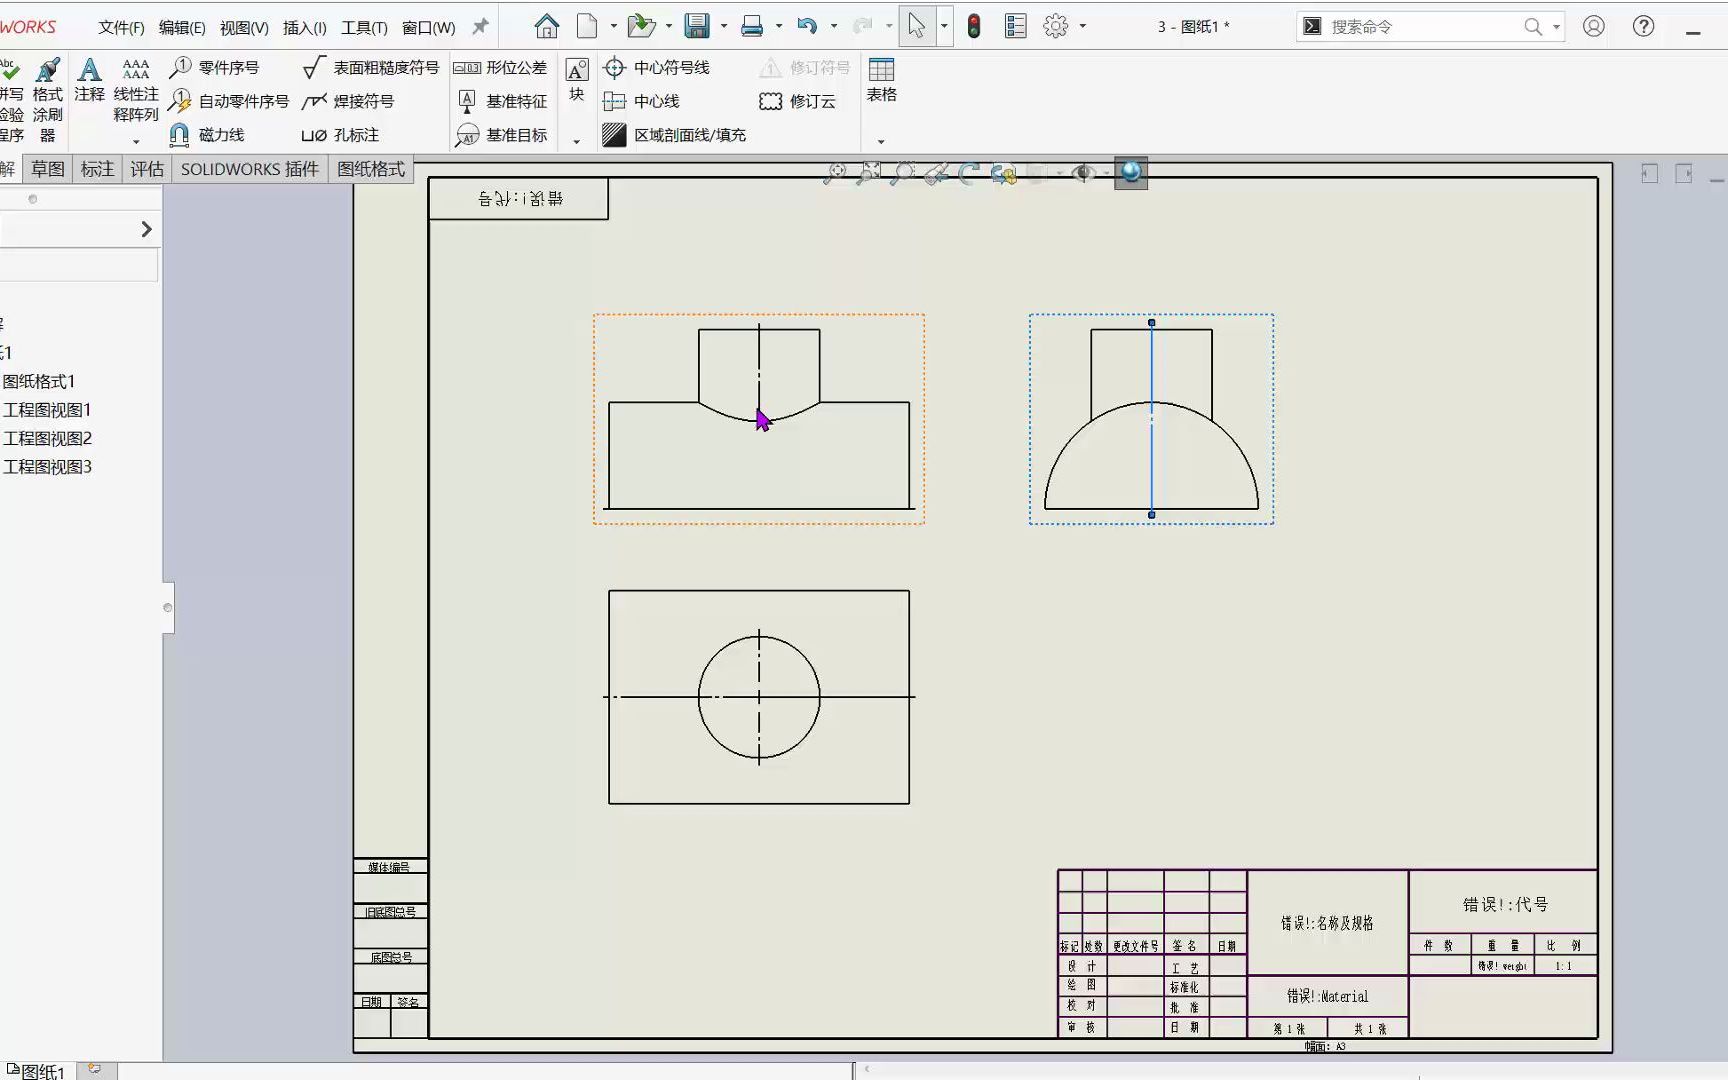
Task: Insert Geometric Tolerance (形位公差)
Action: [500, 67]
